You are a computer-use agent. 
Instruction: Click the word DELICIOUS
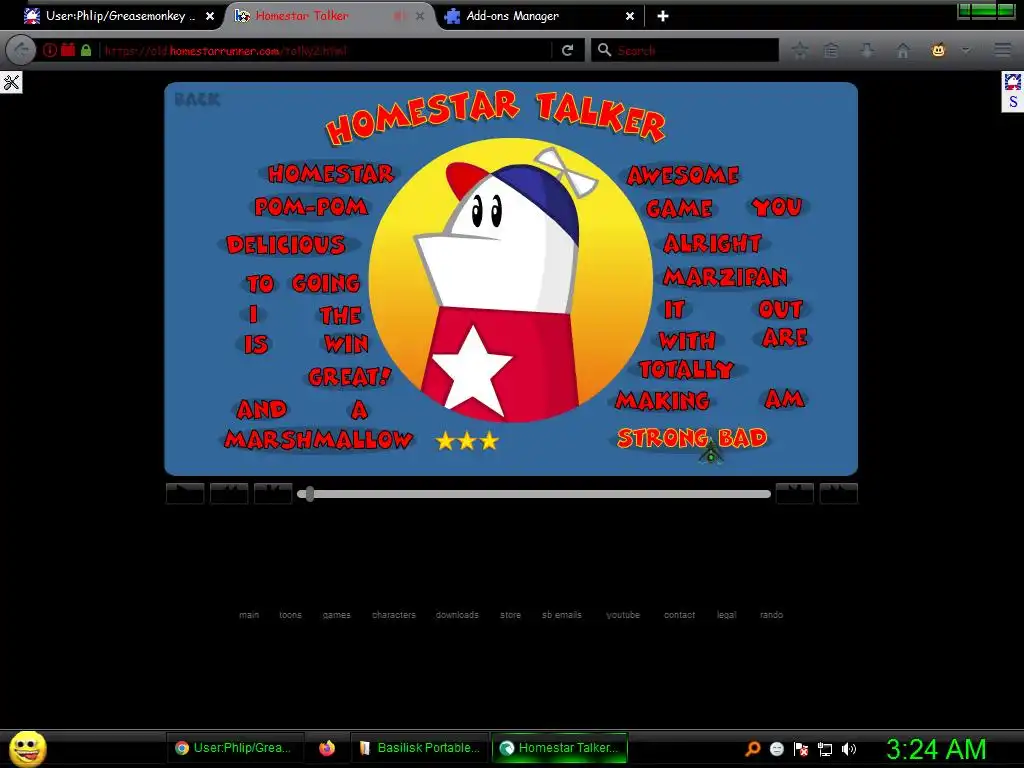click(x=286, y=245)
